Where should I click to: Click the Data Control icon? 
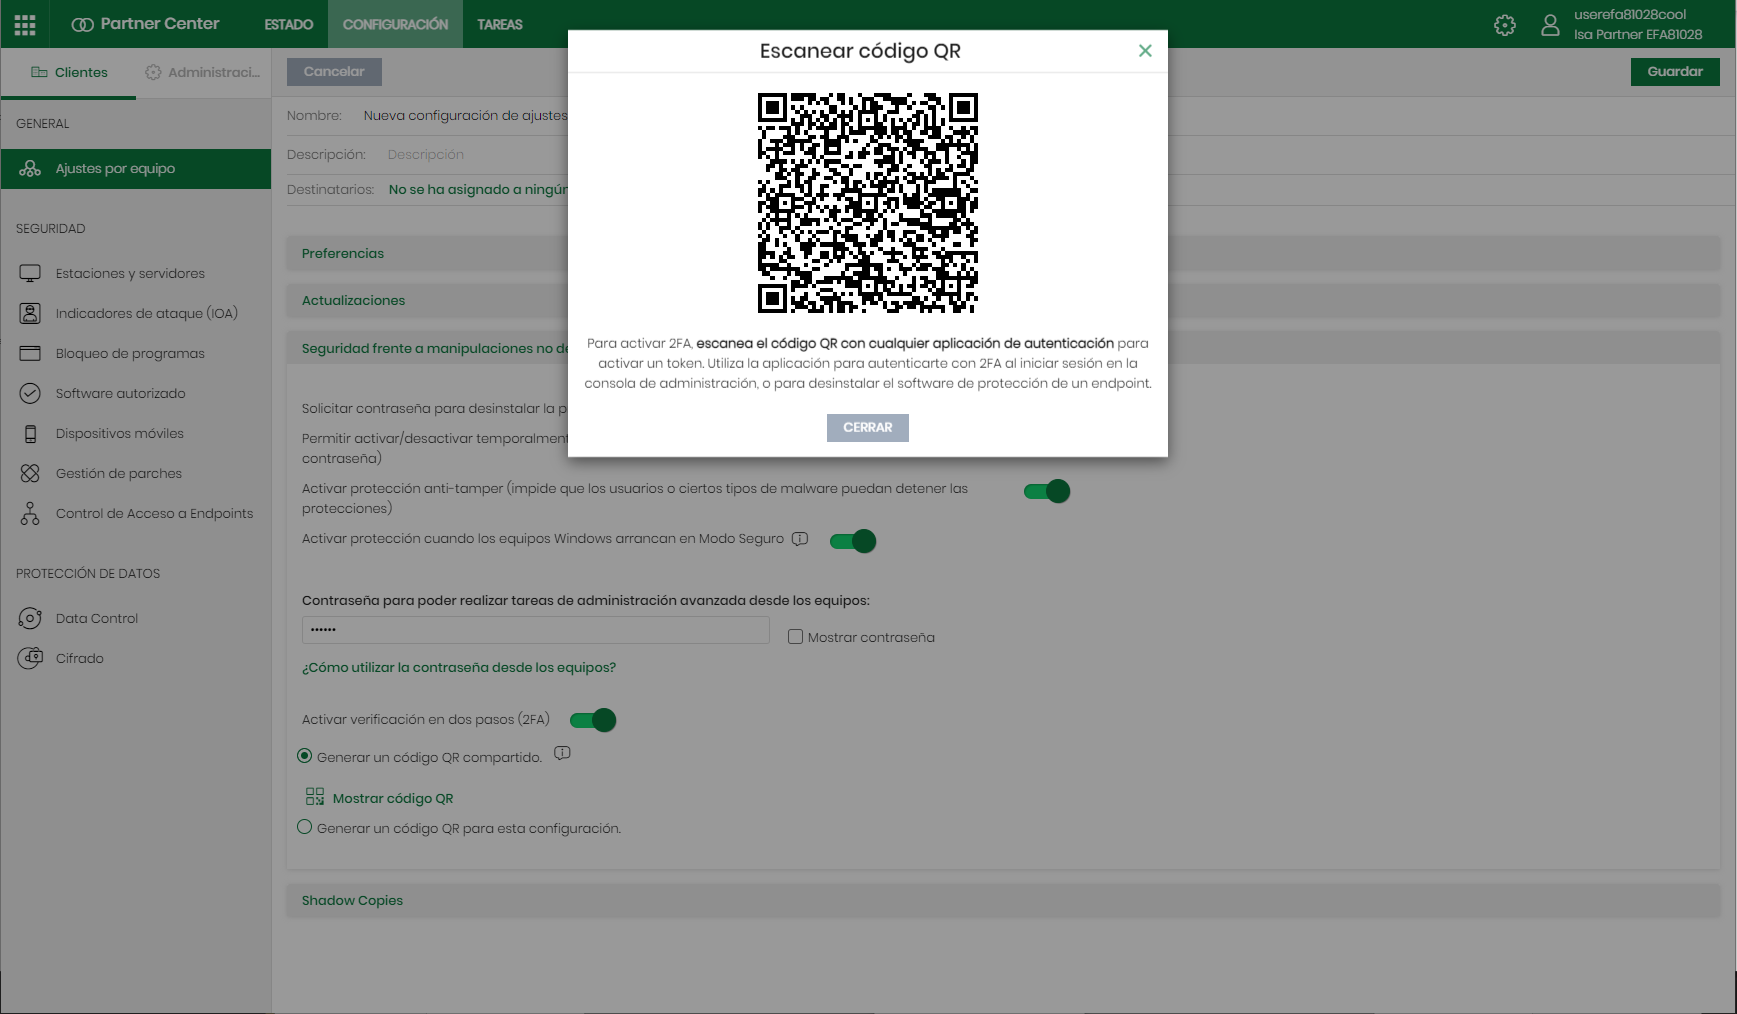tap(30, 618)
